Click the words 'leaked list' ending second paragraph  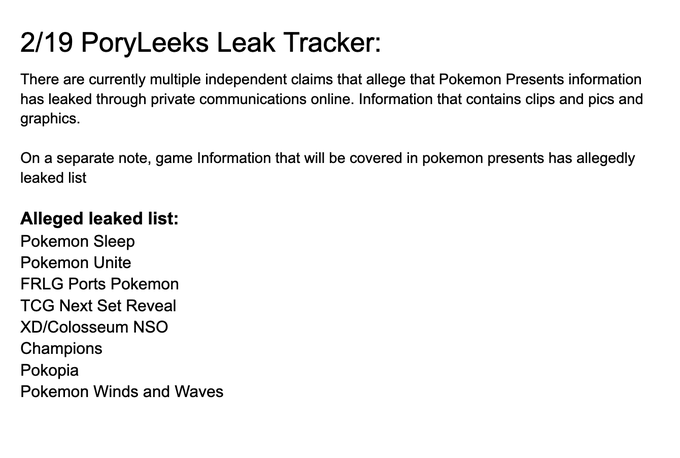click(x=53, y=178)
